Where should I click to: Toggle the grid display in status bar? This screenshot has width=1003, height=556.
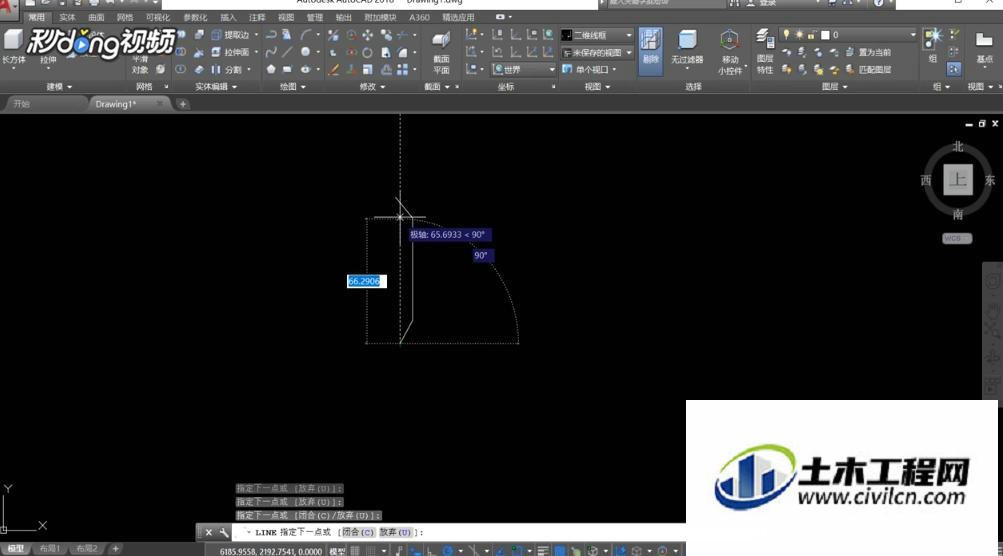point(355,550)
